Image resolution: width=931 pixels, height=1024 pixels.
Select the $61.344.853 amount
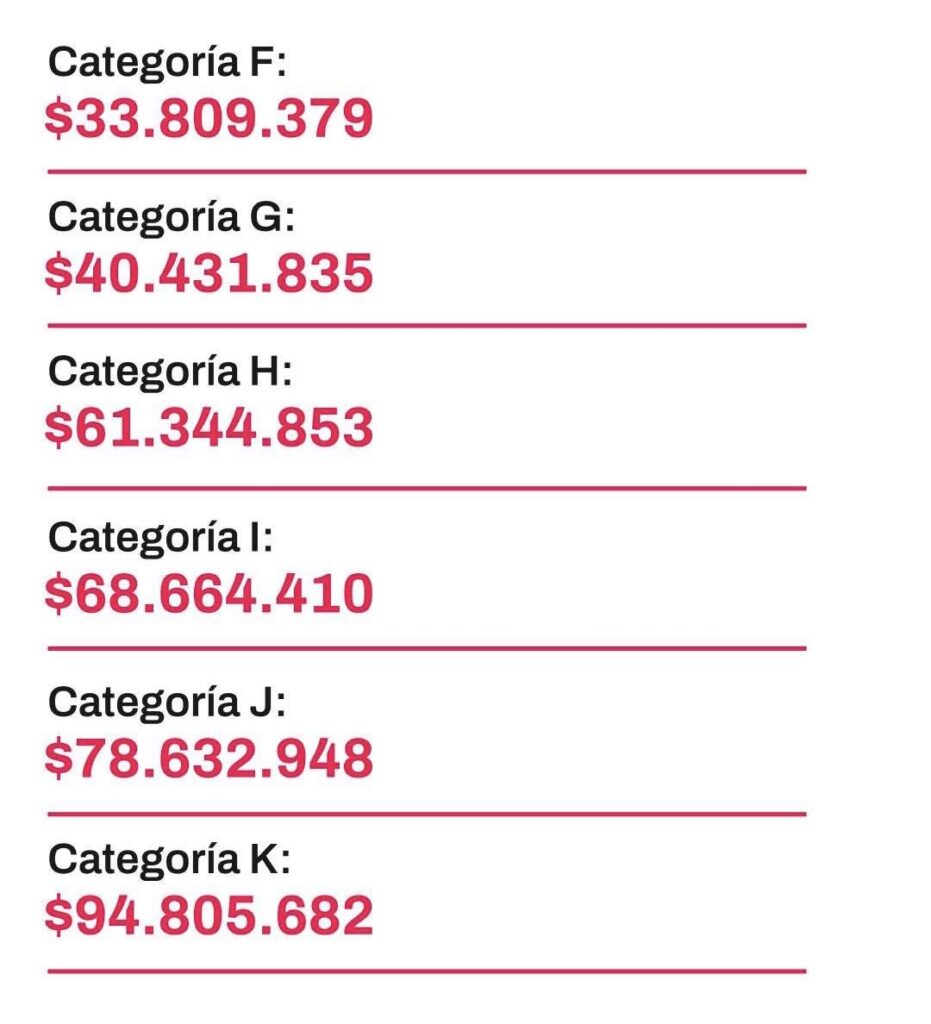pyautogui.click(x=209, y=428)
